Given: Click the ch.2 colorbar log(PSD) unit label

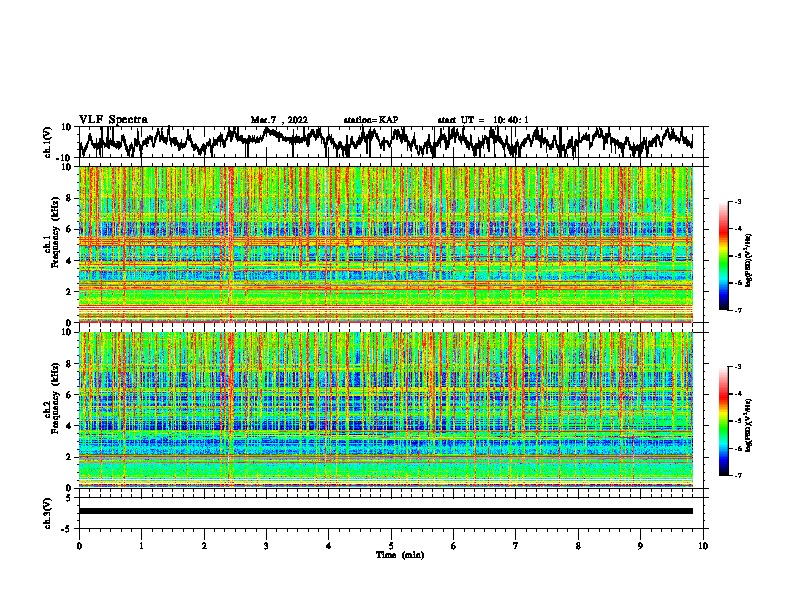Looking at the screenshot, I should 749,425.
